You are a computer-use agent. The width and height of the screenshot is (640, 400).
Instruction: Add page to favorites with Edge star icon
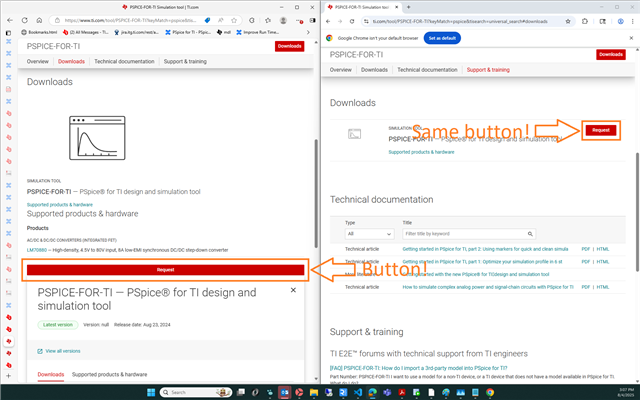(x=234, y=20)
